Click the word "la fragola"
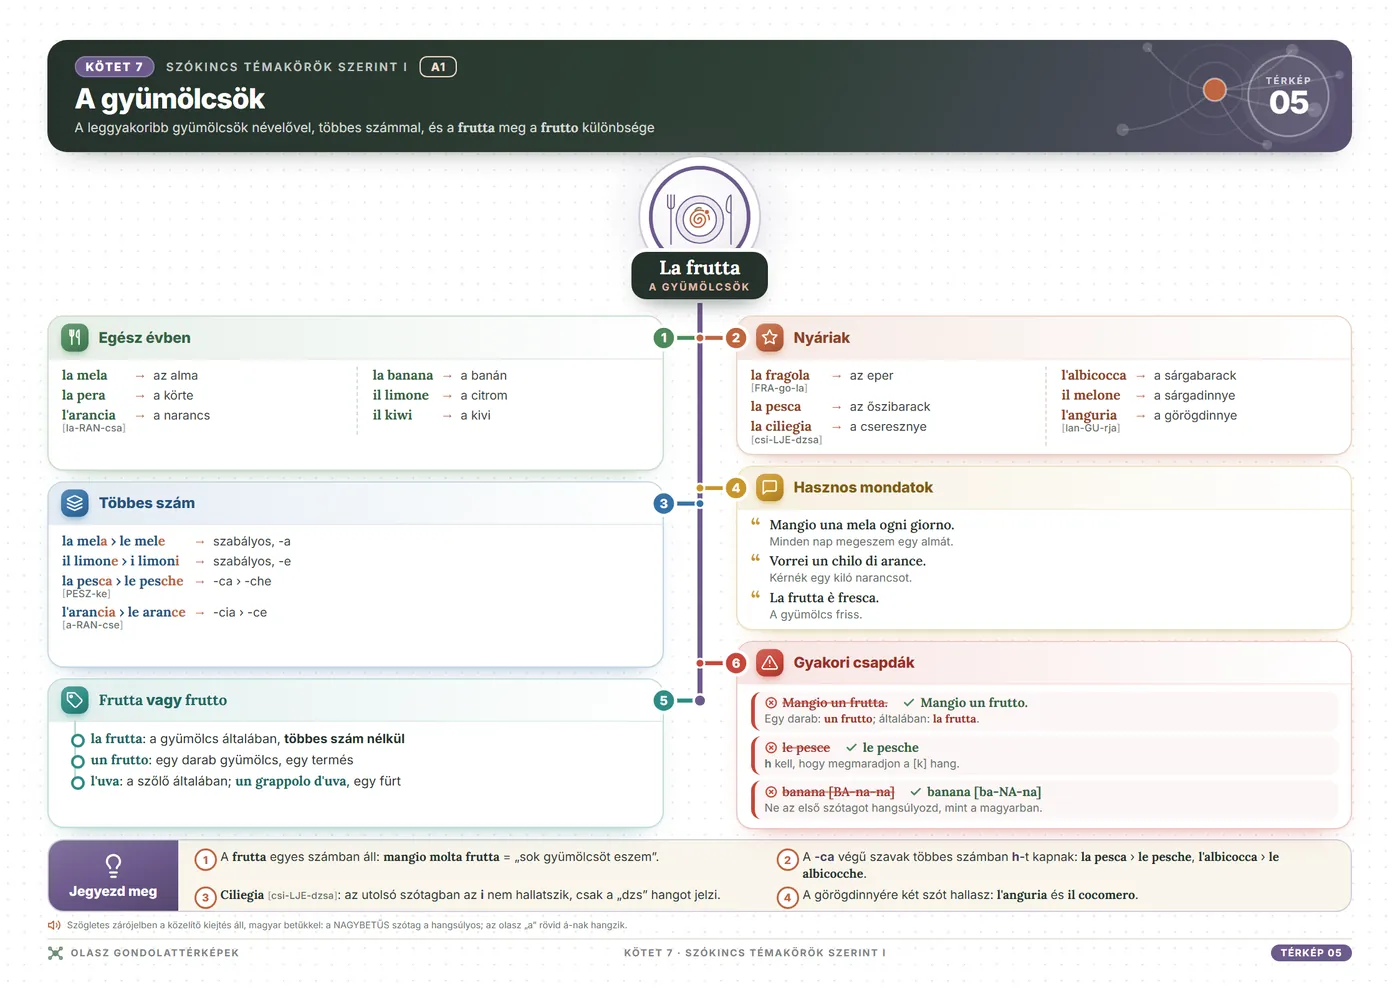This screenshot has width=1400, height=990. pos(780,375)
